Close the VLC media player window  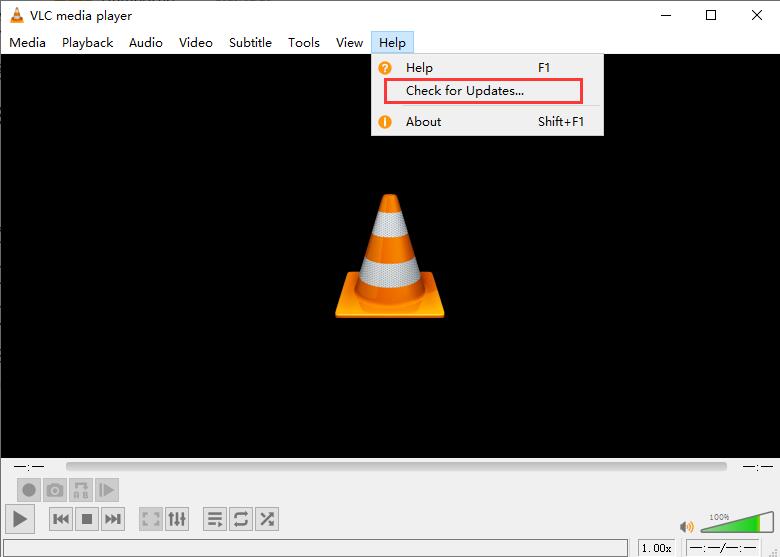757,15
